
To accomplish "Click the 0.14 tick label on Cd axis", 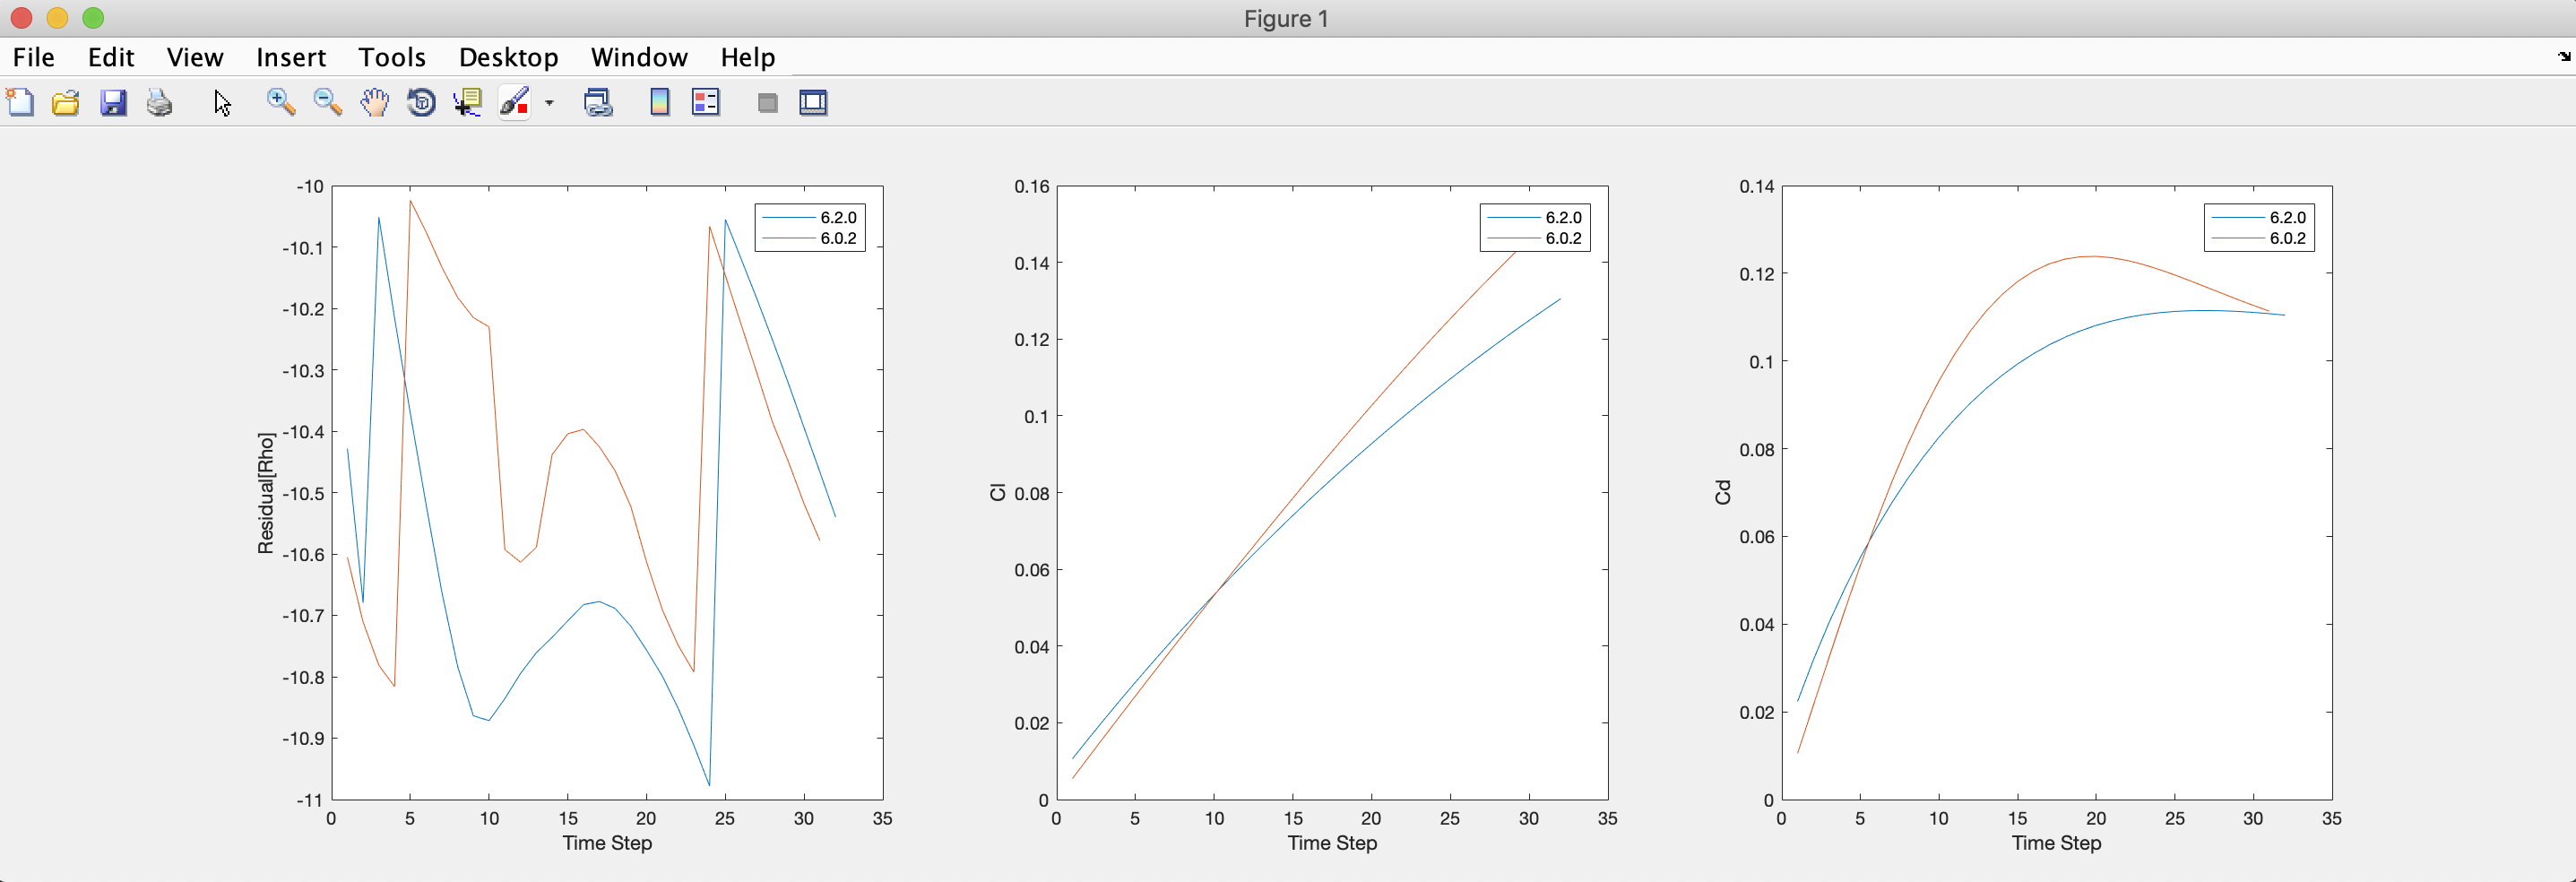I will click(x=1757, y=186).
